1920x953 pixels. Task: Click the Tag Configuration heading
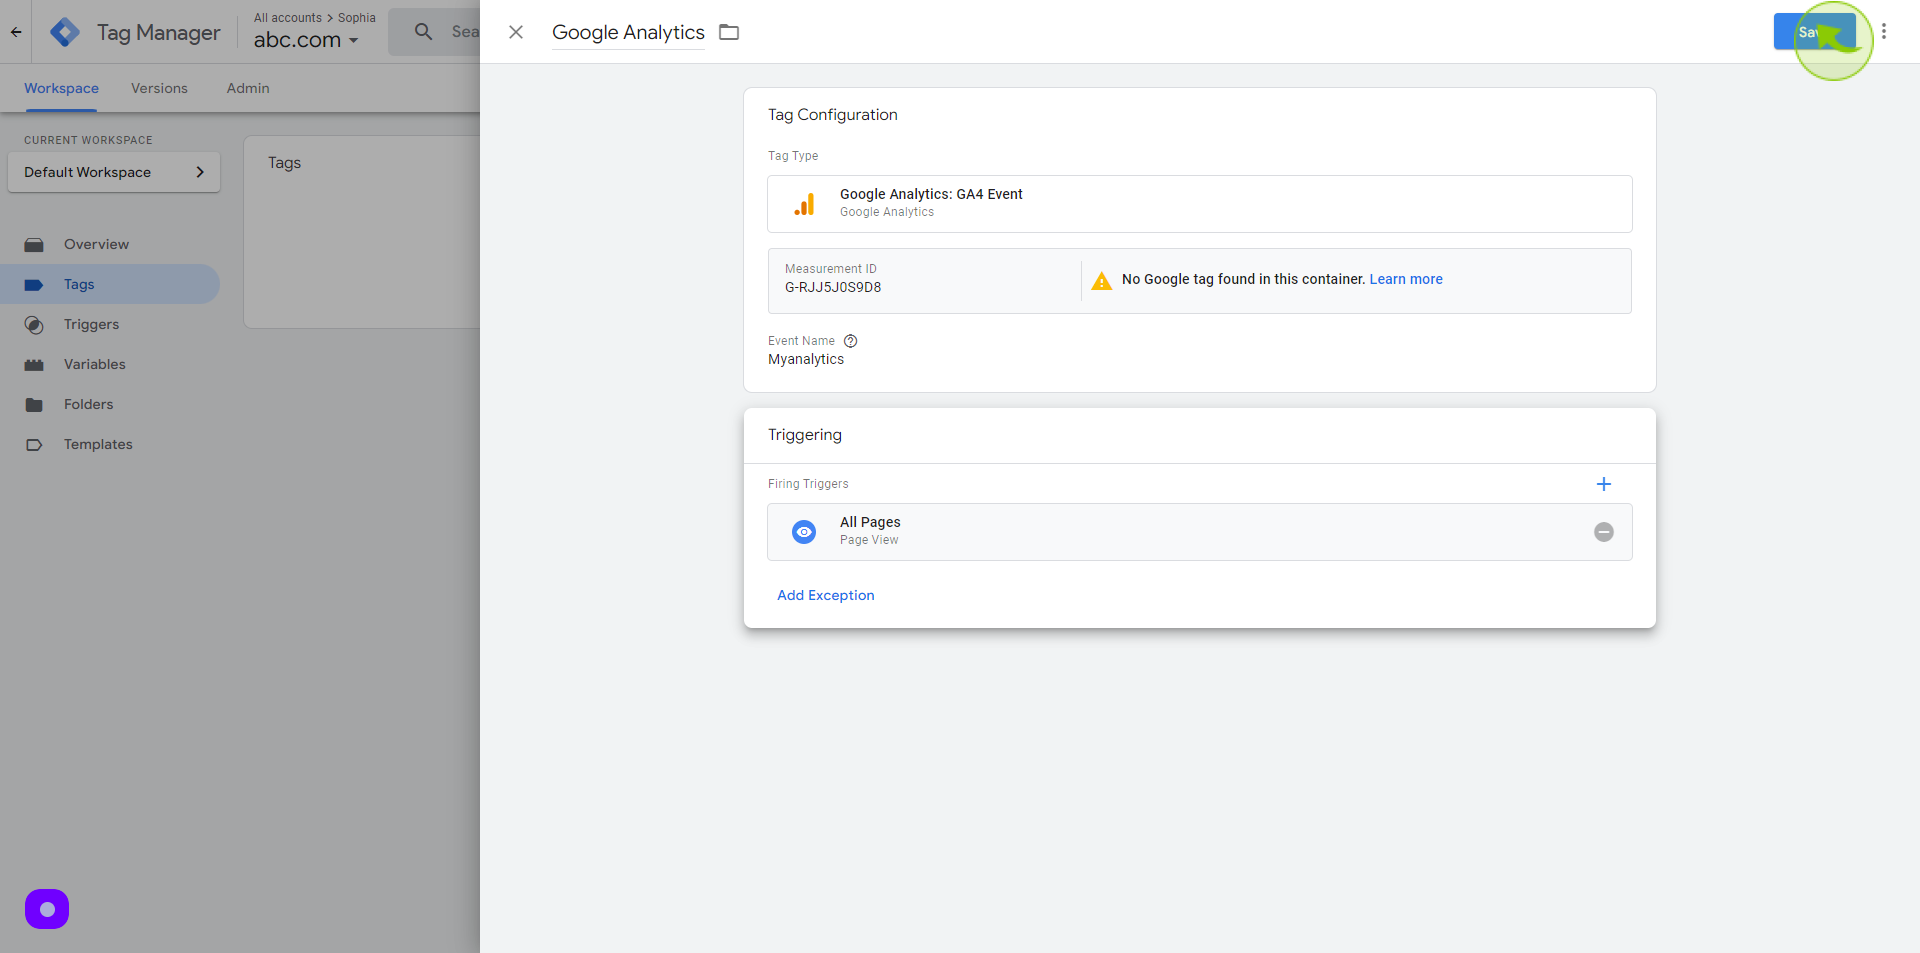833,115
